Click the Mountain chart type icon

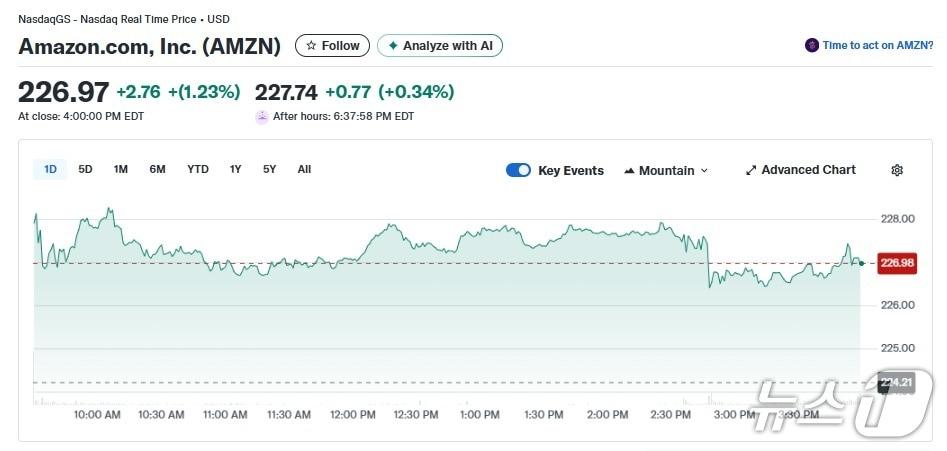coord(629,171)
